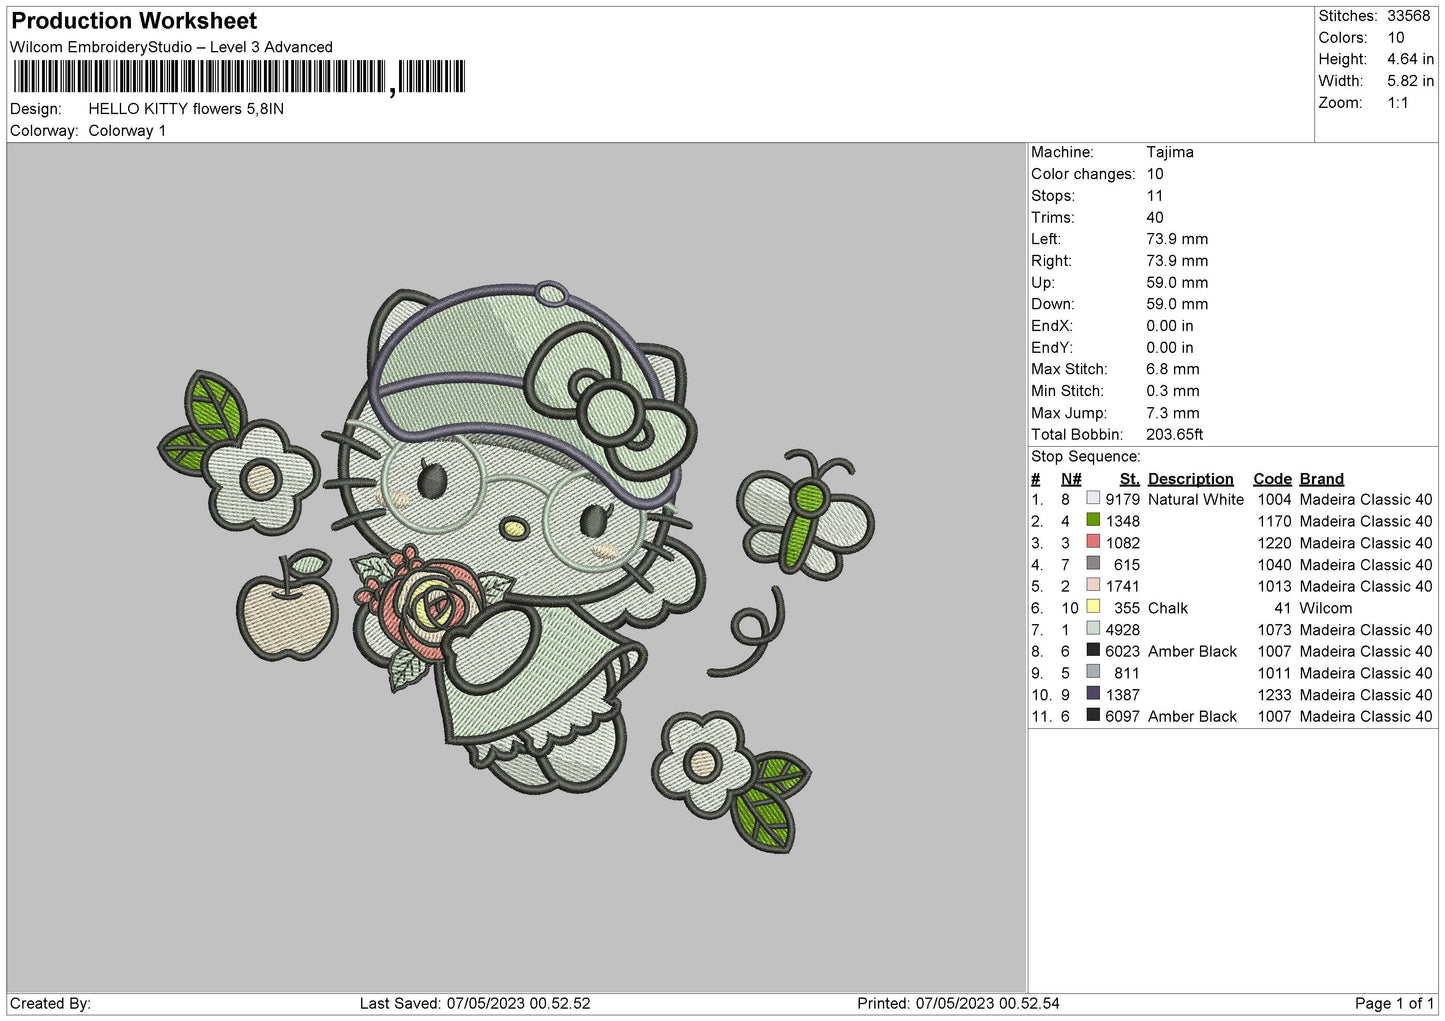Click the Min Stitch value '0.3 mm'
The height and width of the screenshot is (1021, 1445).
pos(1173,391)
